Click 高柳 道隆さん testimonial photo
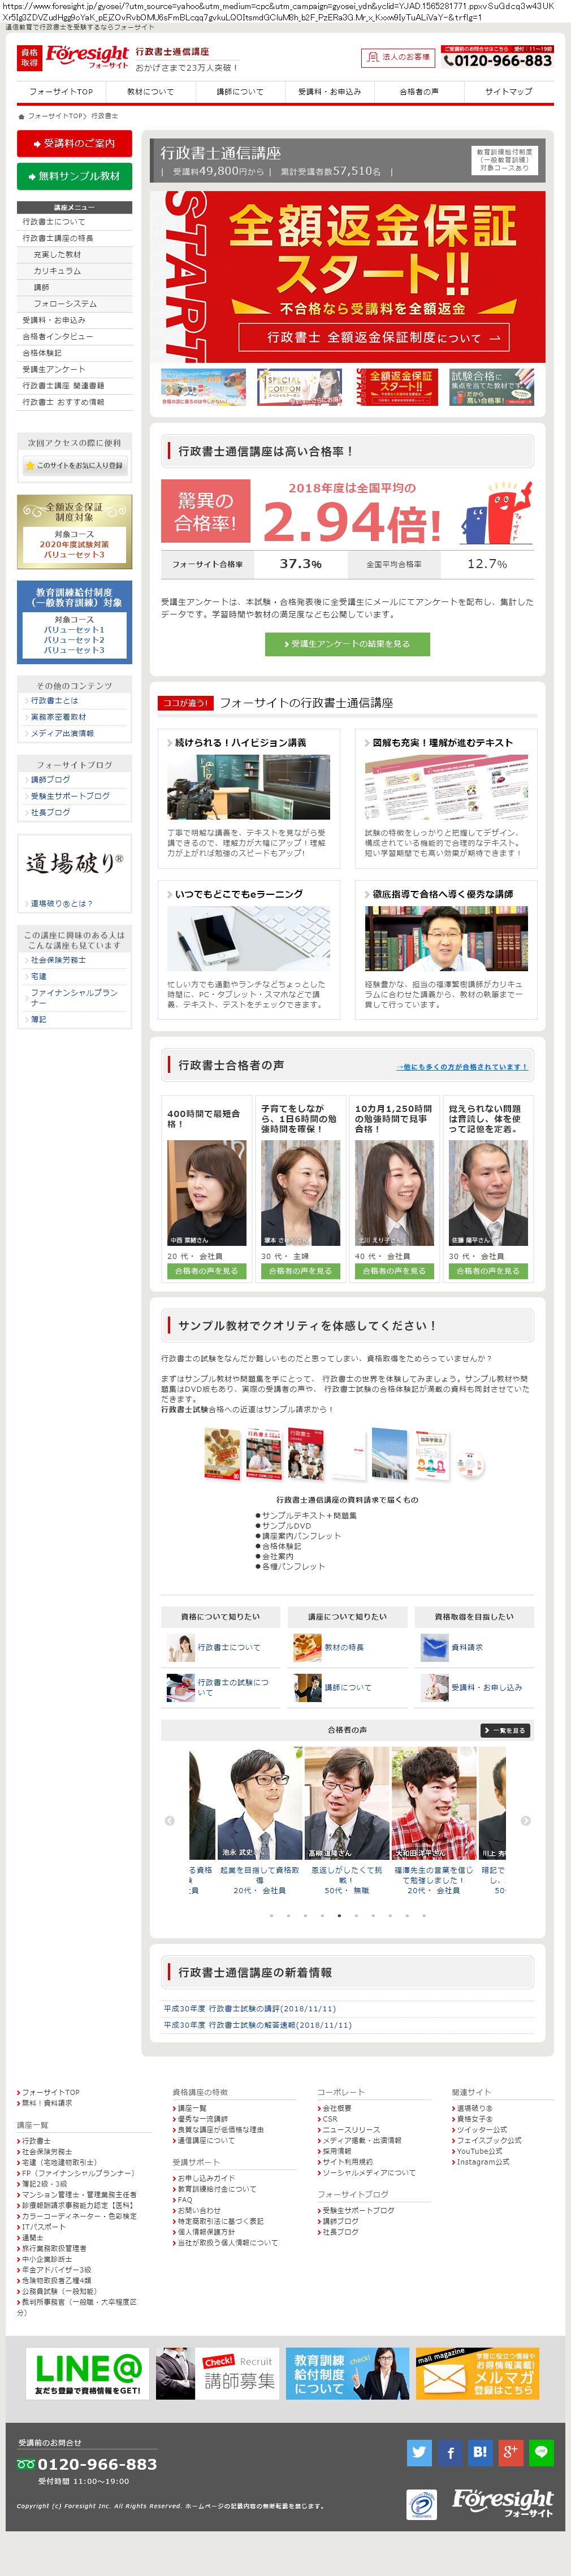The height and width of the screenshot is (2576, 571). click(x=346, y=1802)
